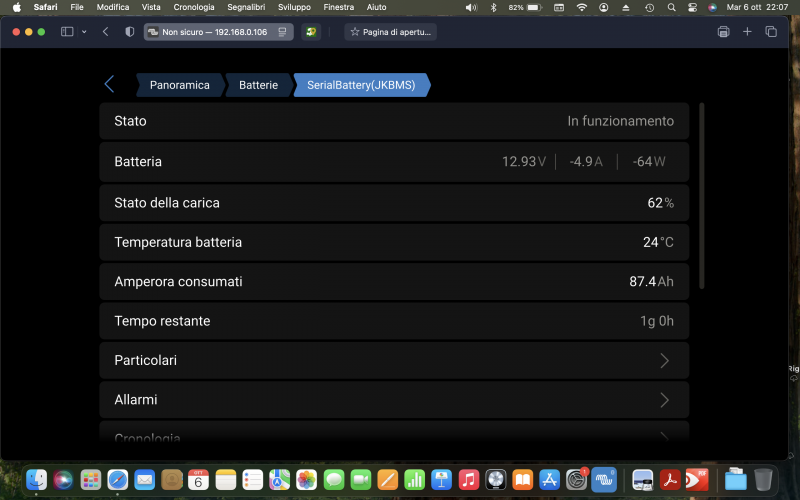Open Finder from the Dock
800x500 pixels.
37,480
